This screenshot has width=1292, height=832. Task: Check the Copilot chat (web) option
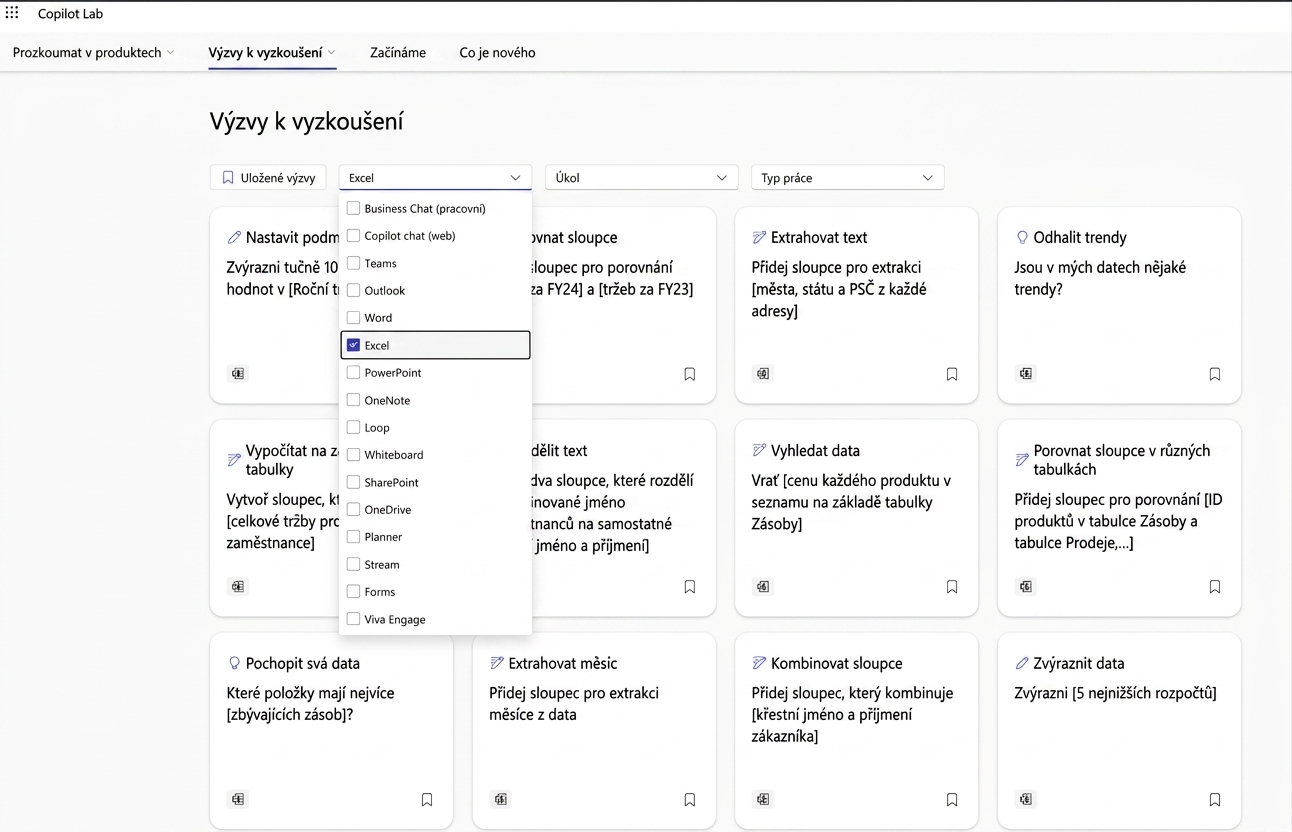click(353, 236)
